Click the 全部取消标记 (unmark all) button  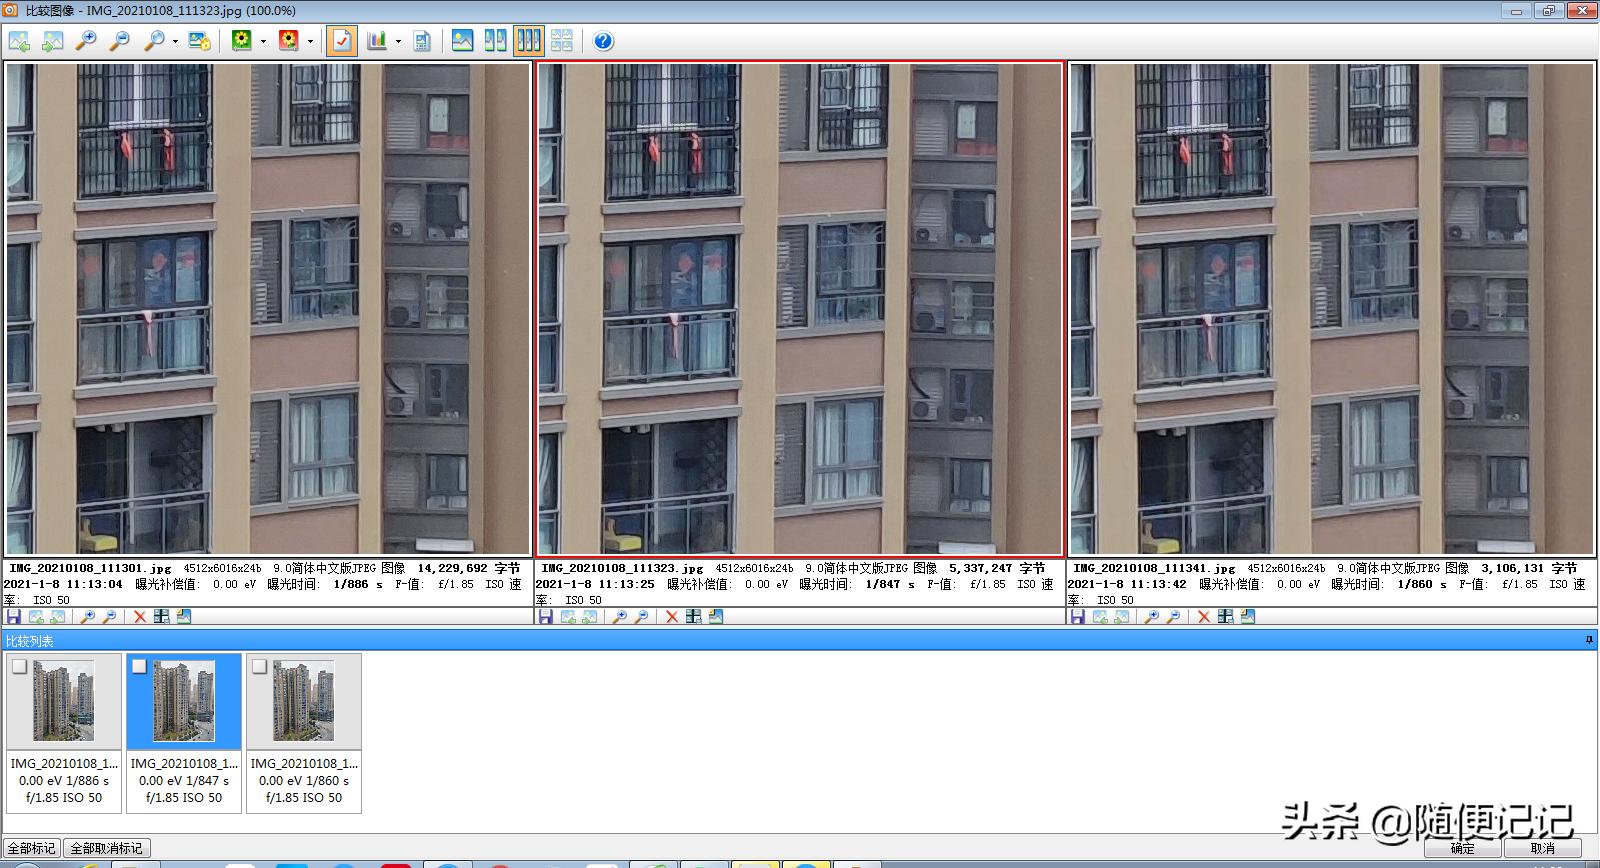(x=106, y=848)
